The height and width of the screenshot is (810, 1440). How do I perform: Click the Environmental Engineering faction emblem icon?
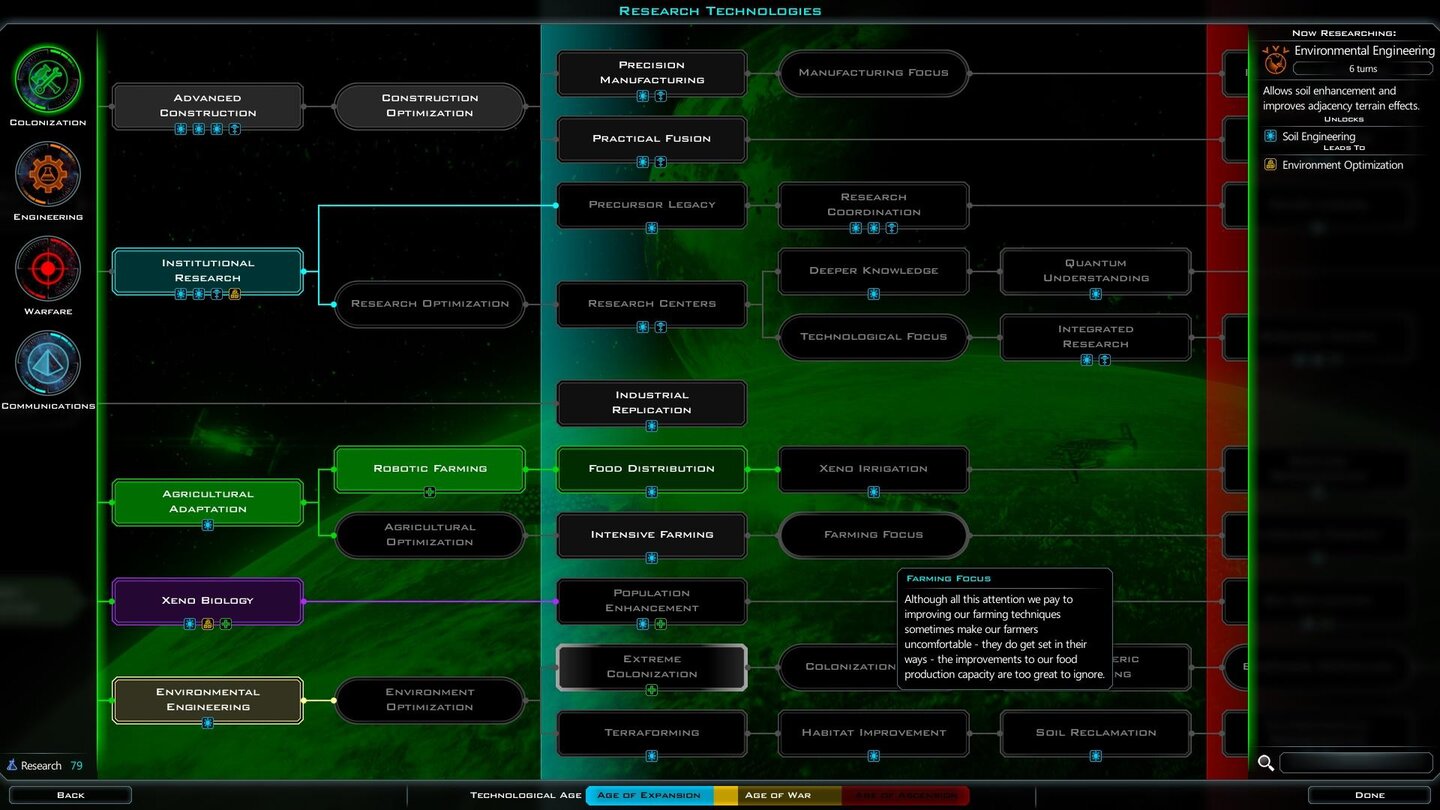pos(1275,60)
